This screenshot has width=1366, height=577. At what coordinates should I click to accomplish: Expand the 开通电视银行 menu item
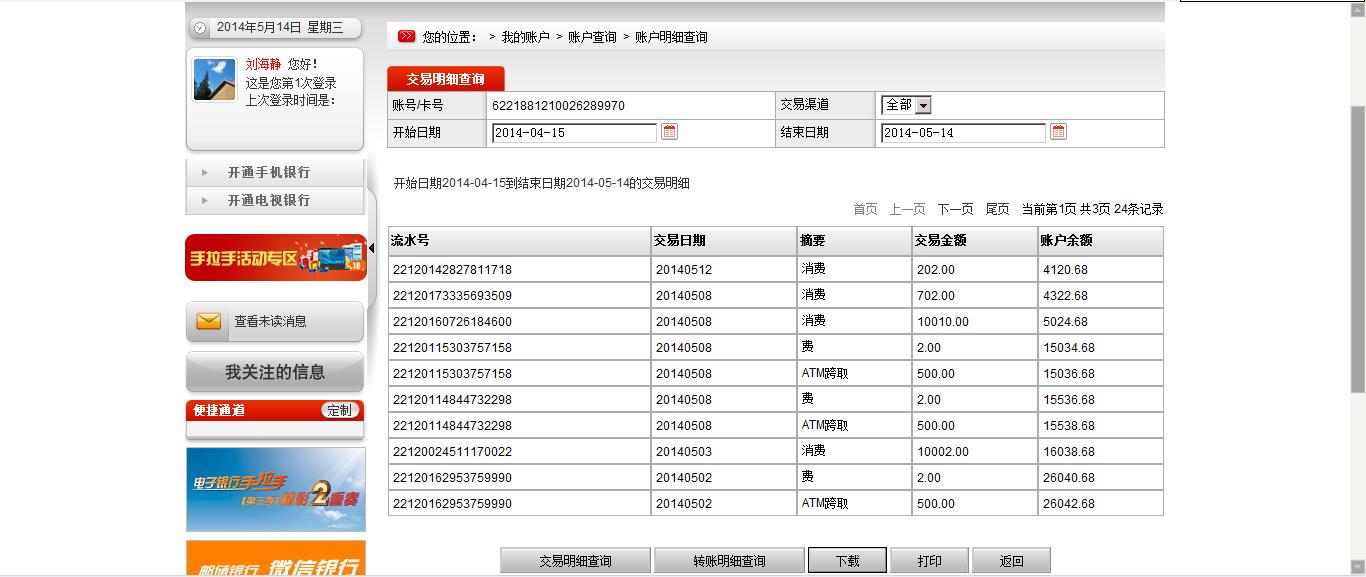[268, 200]
